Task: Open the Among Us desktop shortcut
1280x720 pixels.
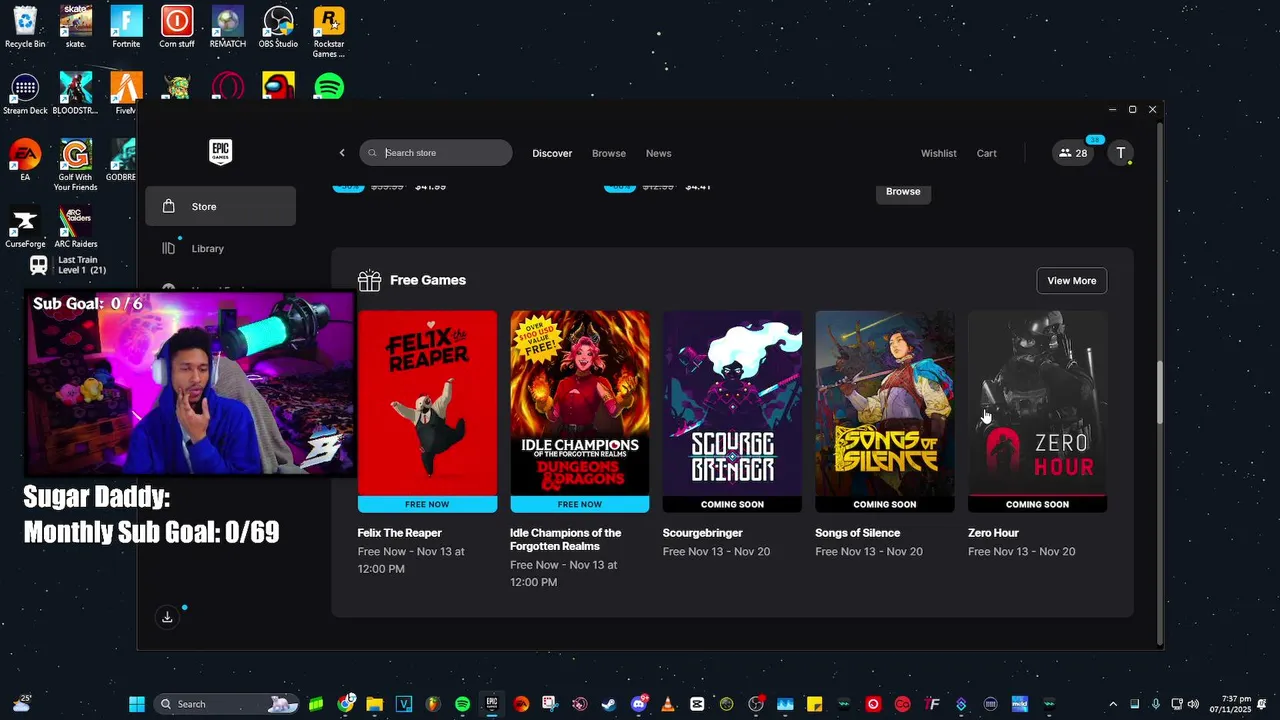Action: tap(278, 86)
